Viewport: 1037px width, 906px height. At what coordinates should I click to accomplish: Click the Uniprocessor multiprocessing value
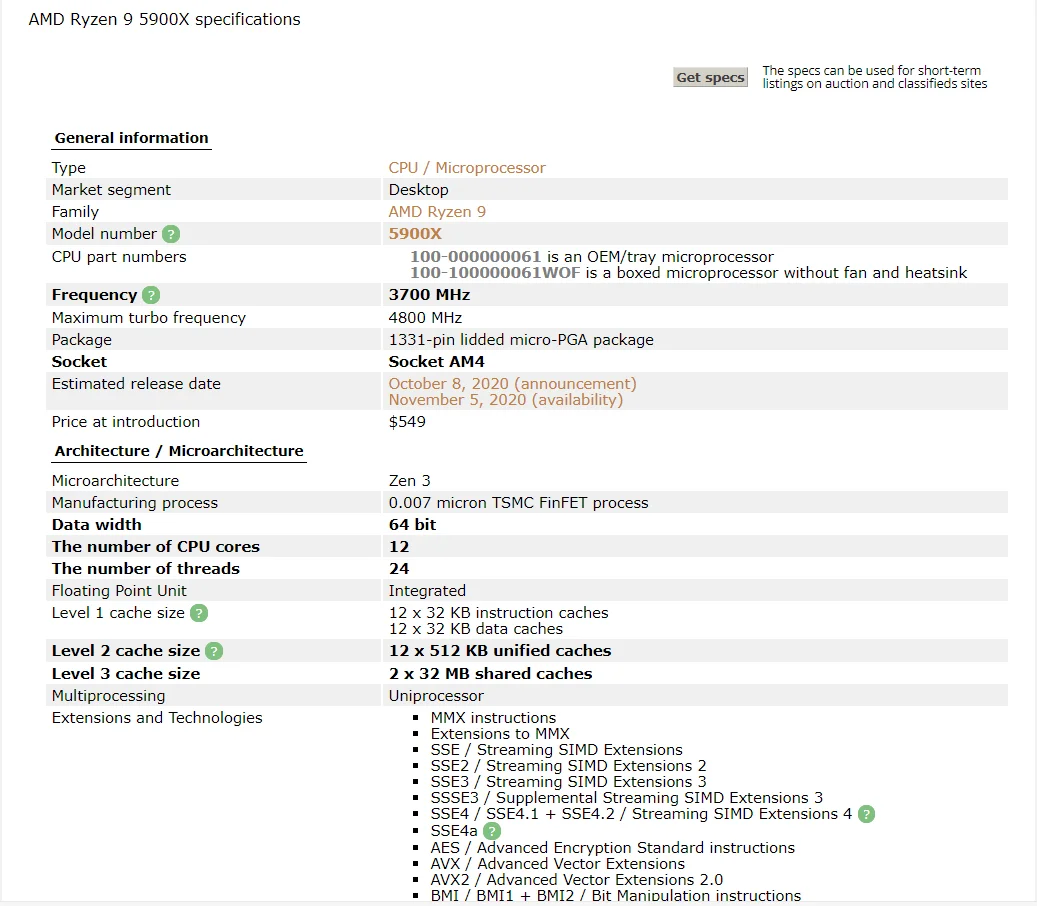pyautogui.click(x=436, y=696)
